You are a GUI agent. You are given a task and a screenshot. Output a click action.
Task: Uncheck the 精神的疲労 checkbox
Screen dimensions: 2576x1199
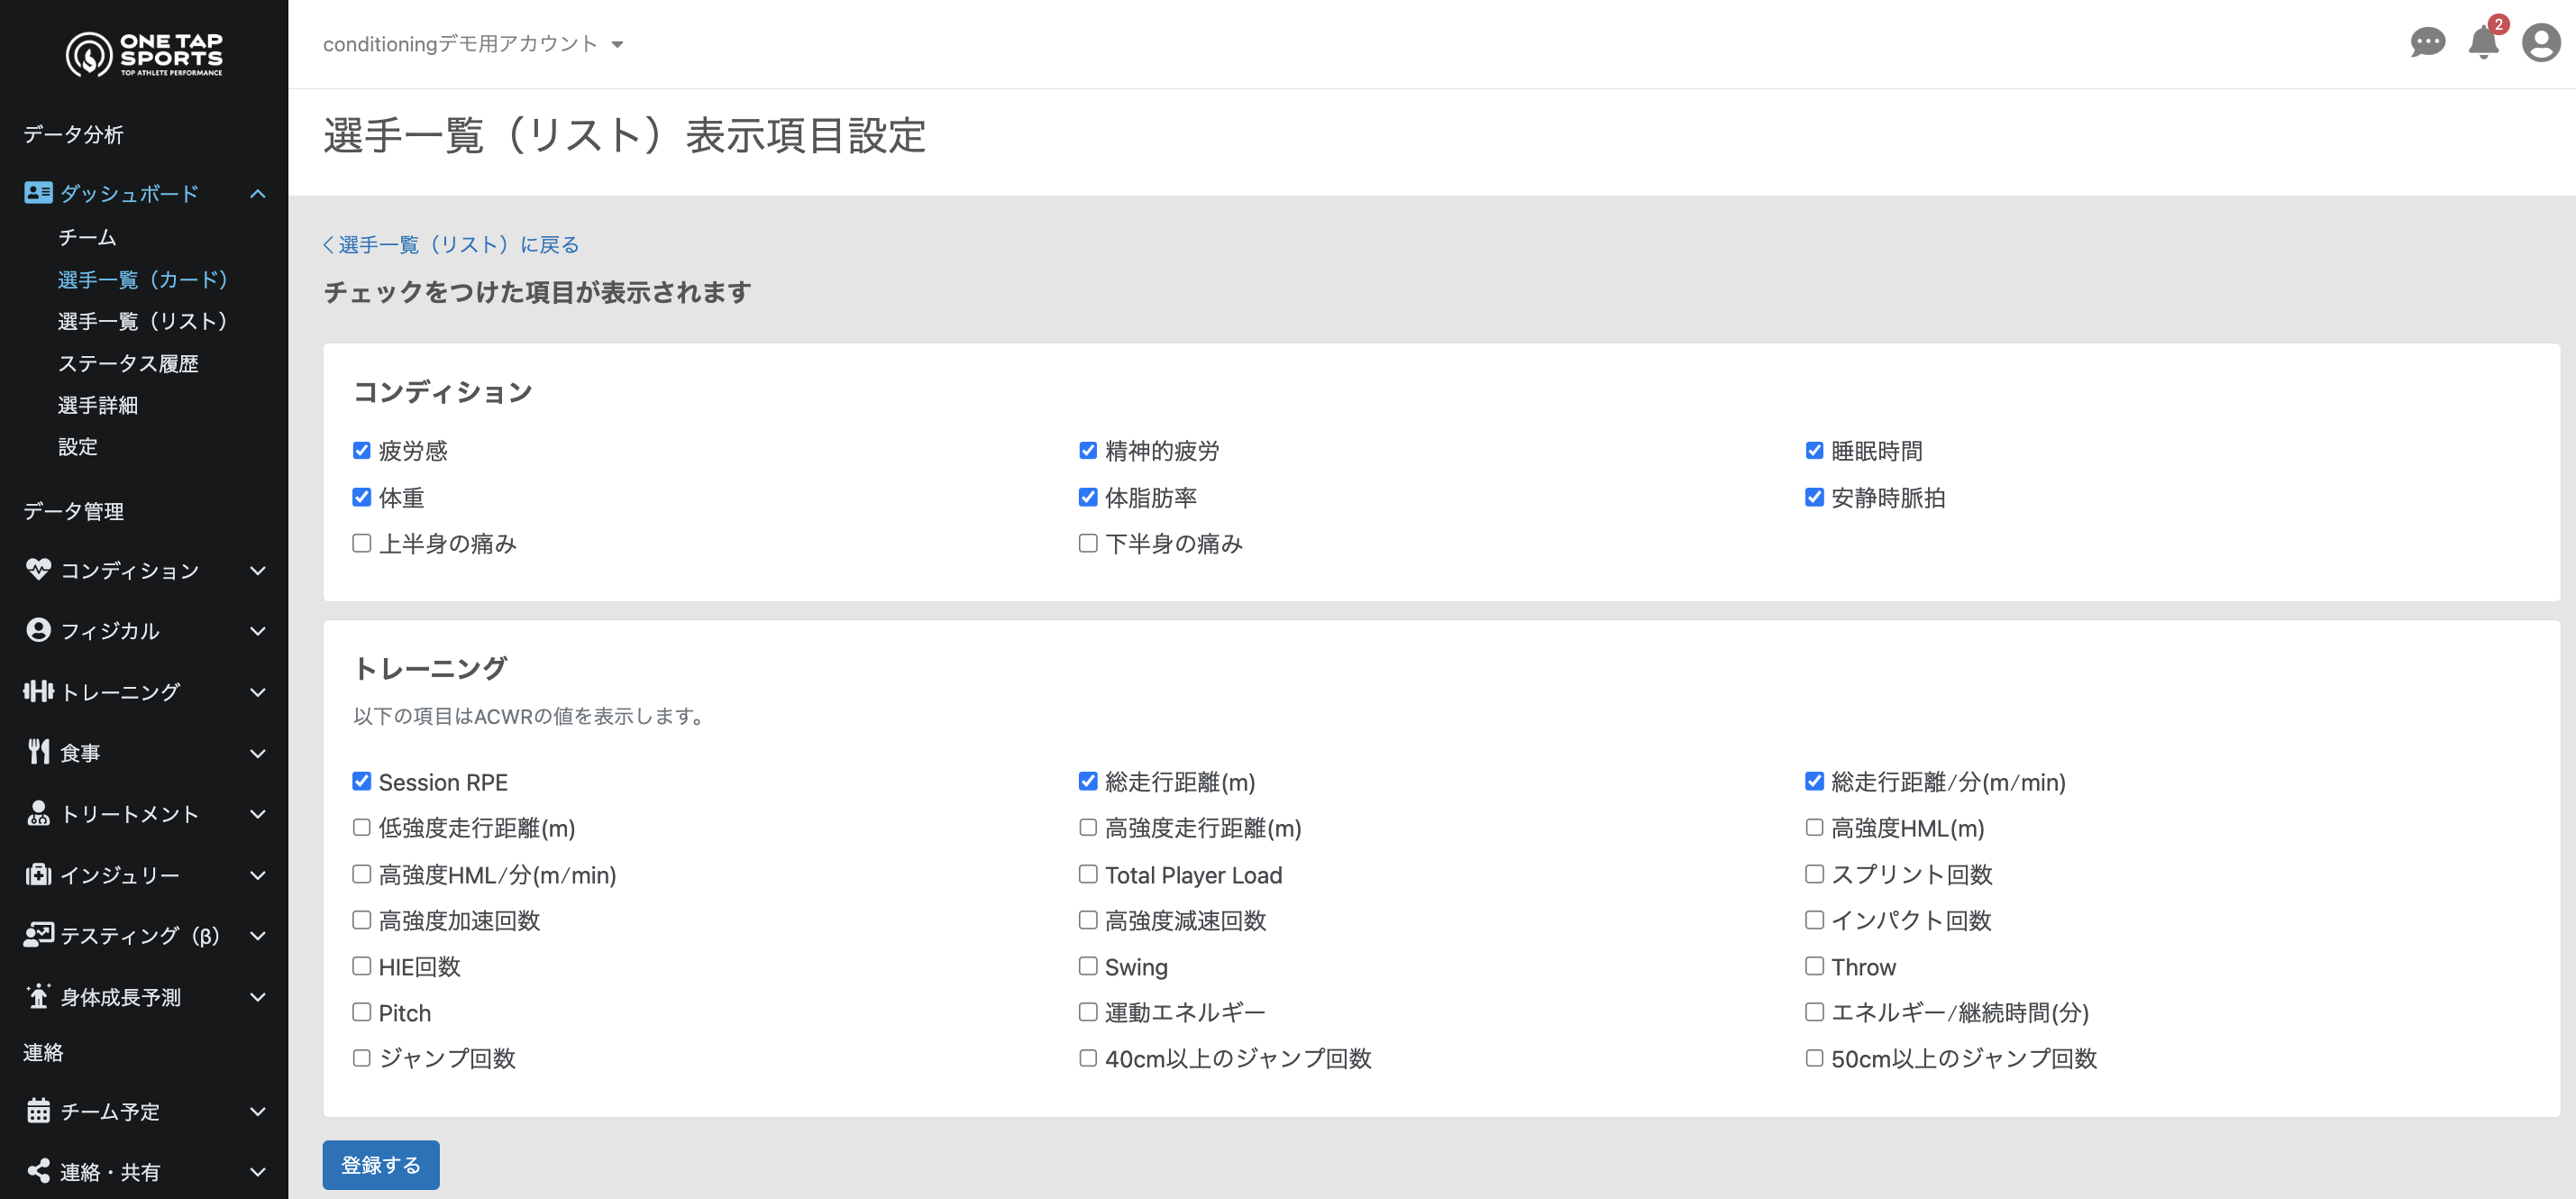click(x=1088, y=451)
